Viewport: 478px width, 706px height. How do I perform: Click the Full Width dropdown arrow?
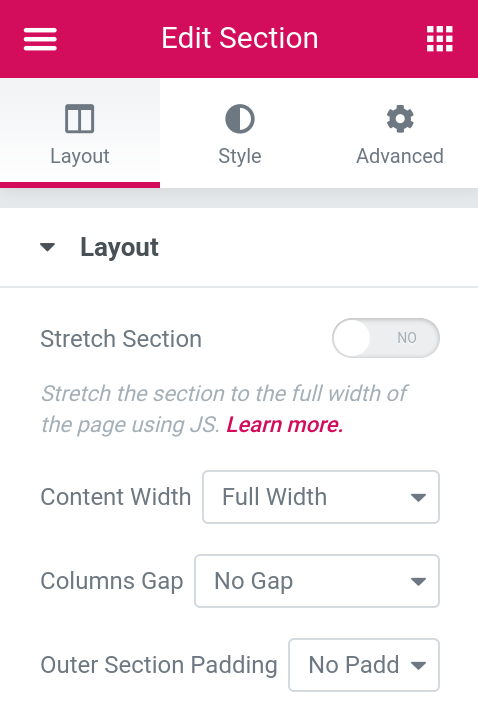pos(418,498)
